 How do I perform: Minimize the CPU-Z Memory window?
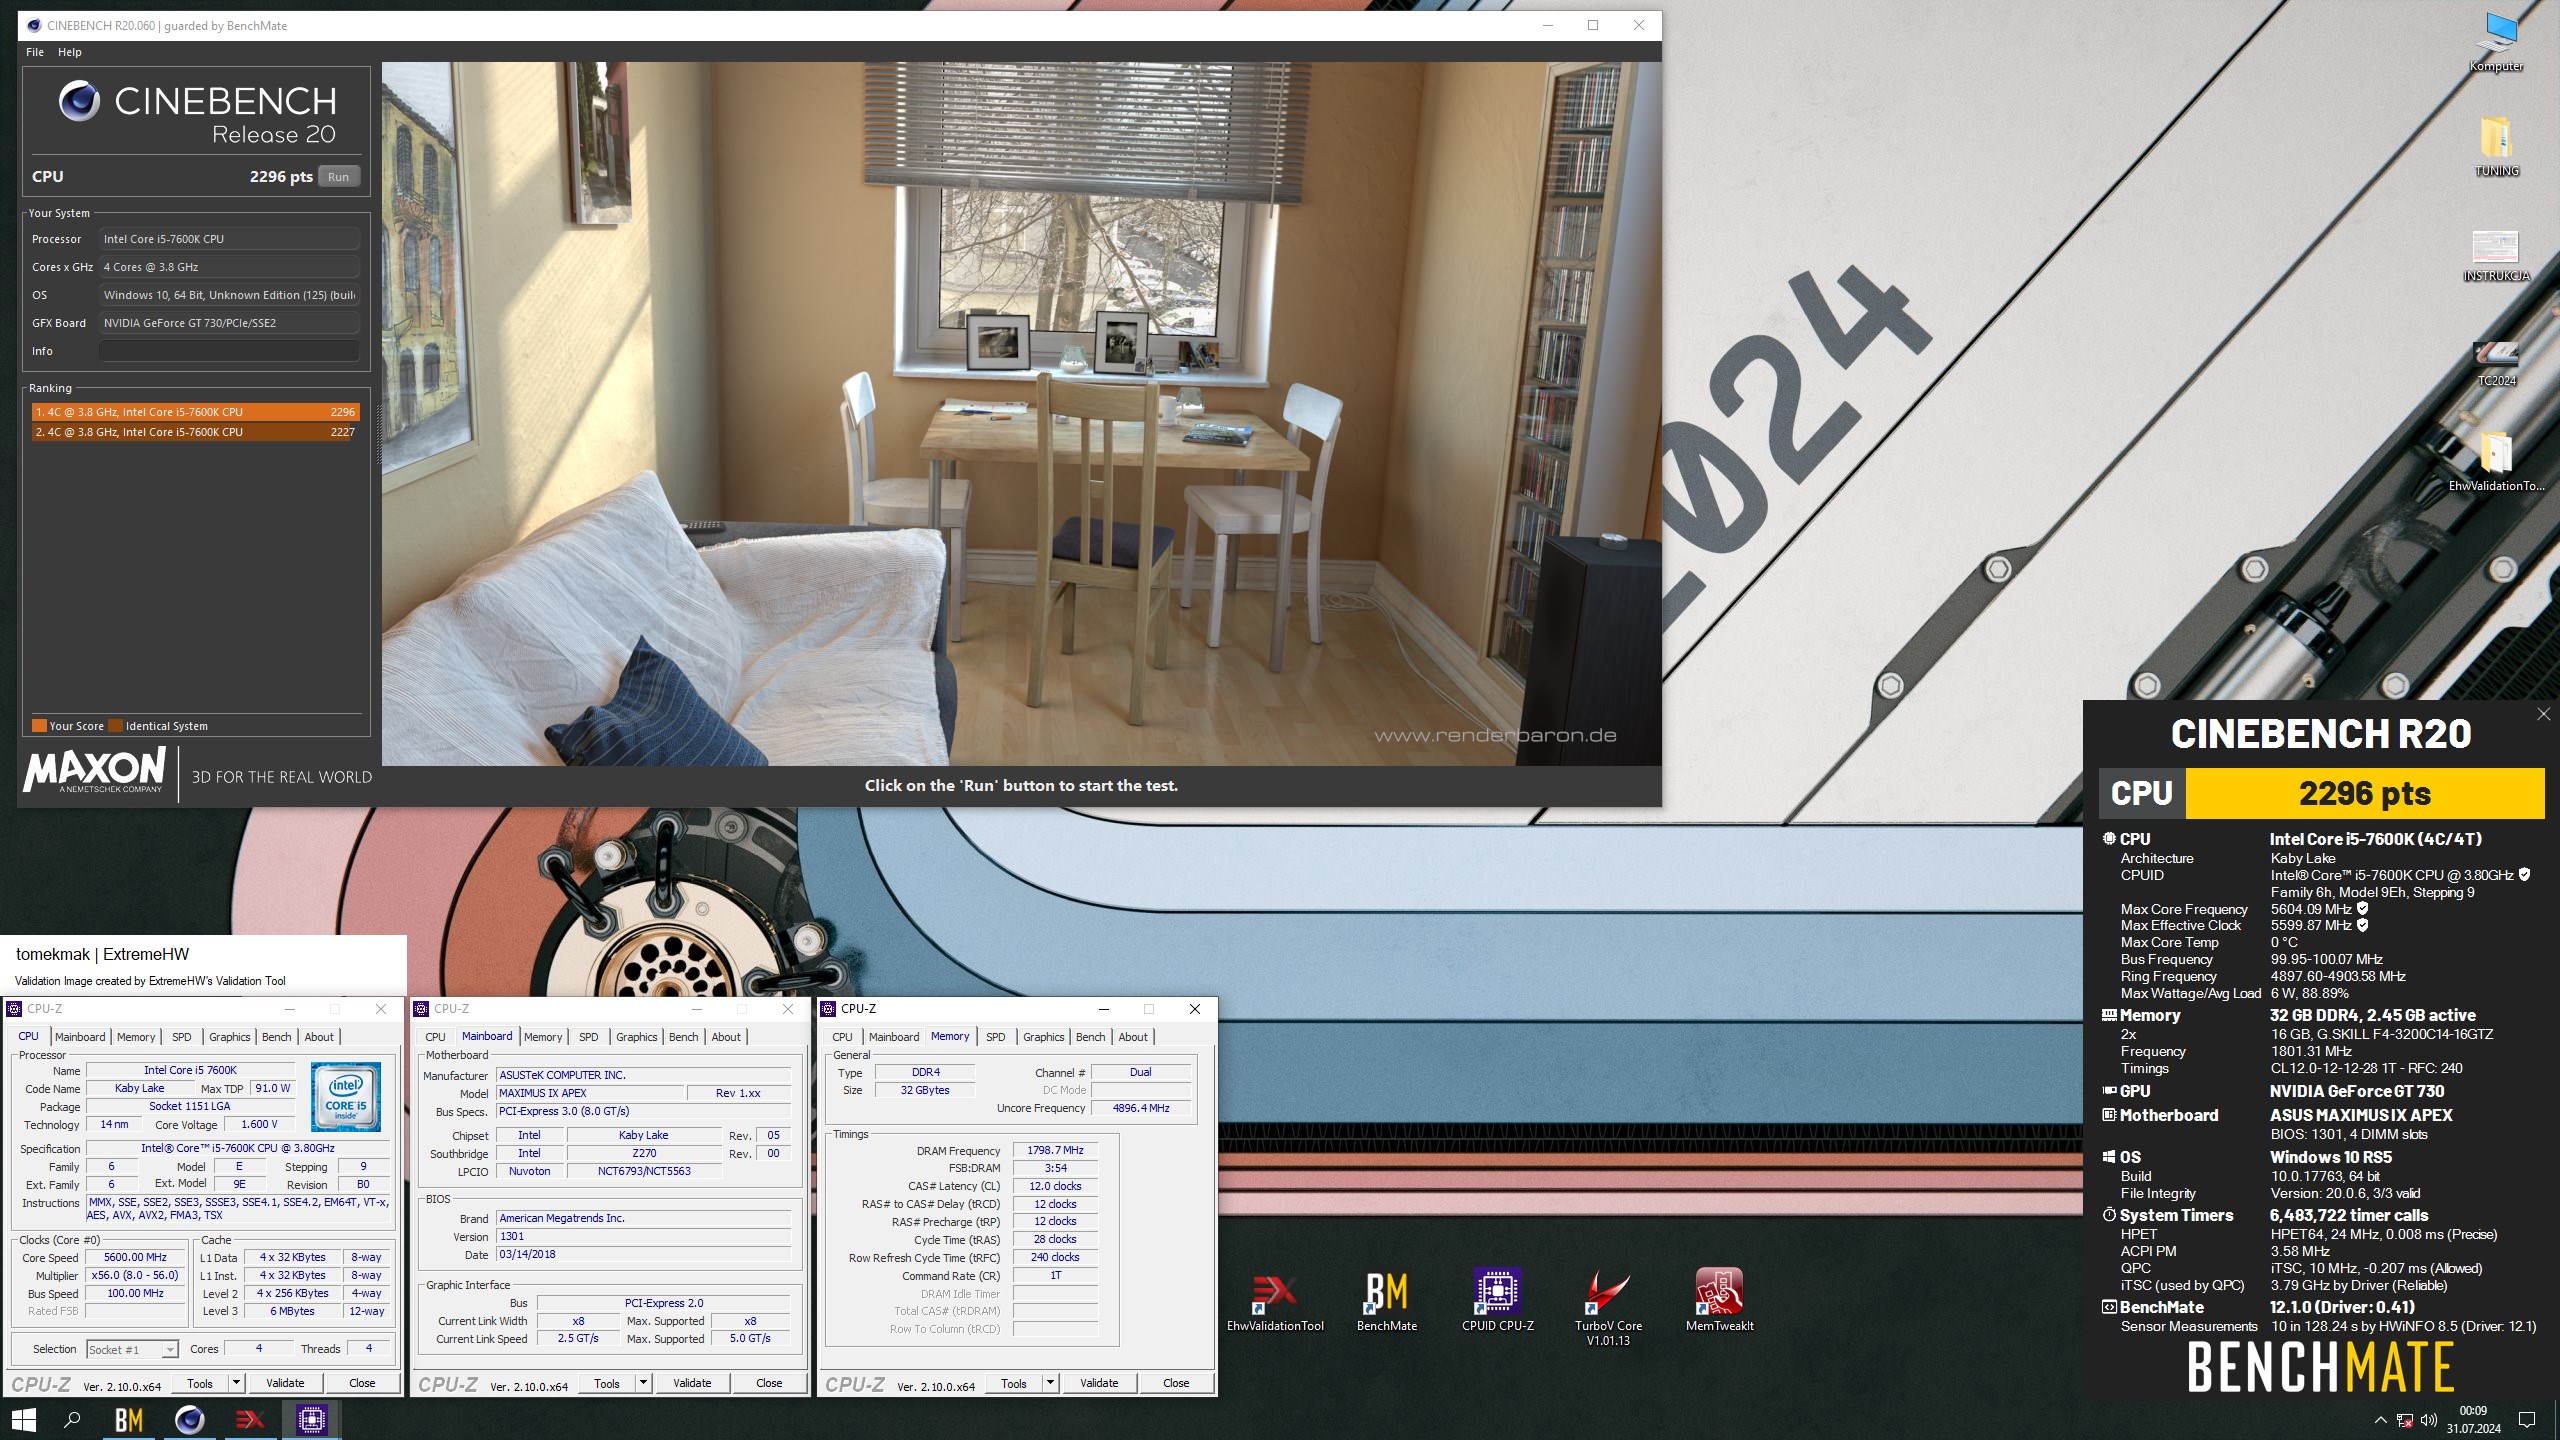tap(1104, 1009)
